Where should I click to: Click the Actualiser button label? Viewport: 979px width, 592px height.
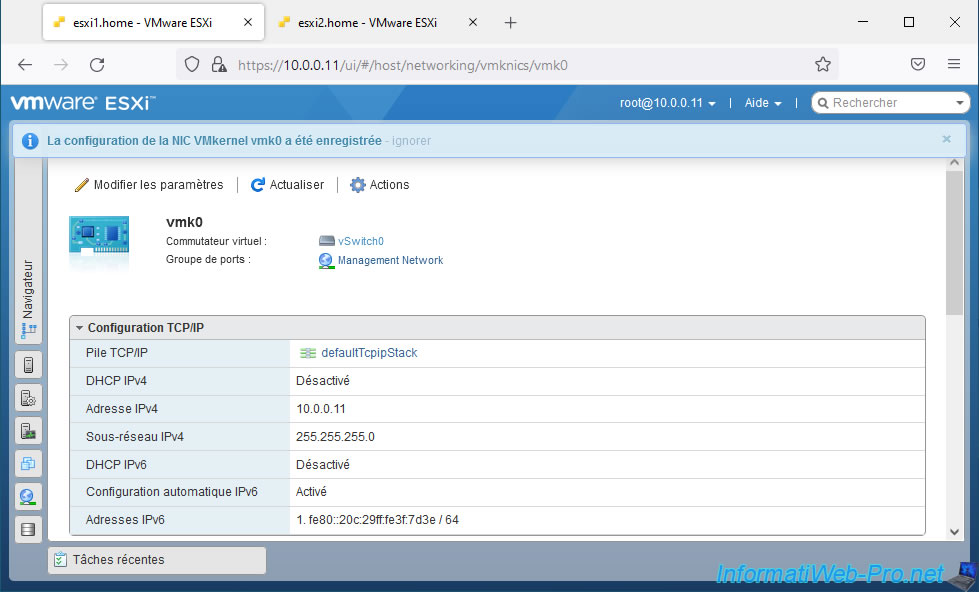coord(297,185)
